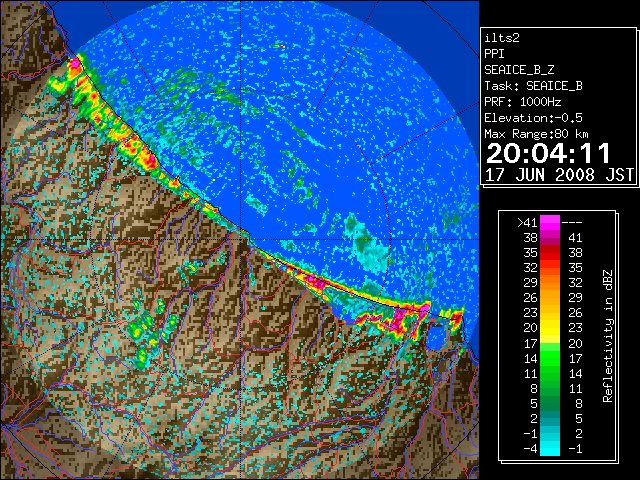Click the radar center where the crosshair lines meet
640x480 pixels.
tap(240, 239)
